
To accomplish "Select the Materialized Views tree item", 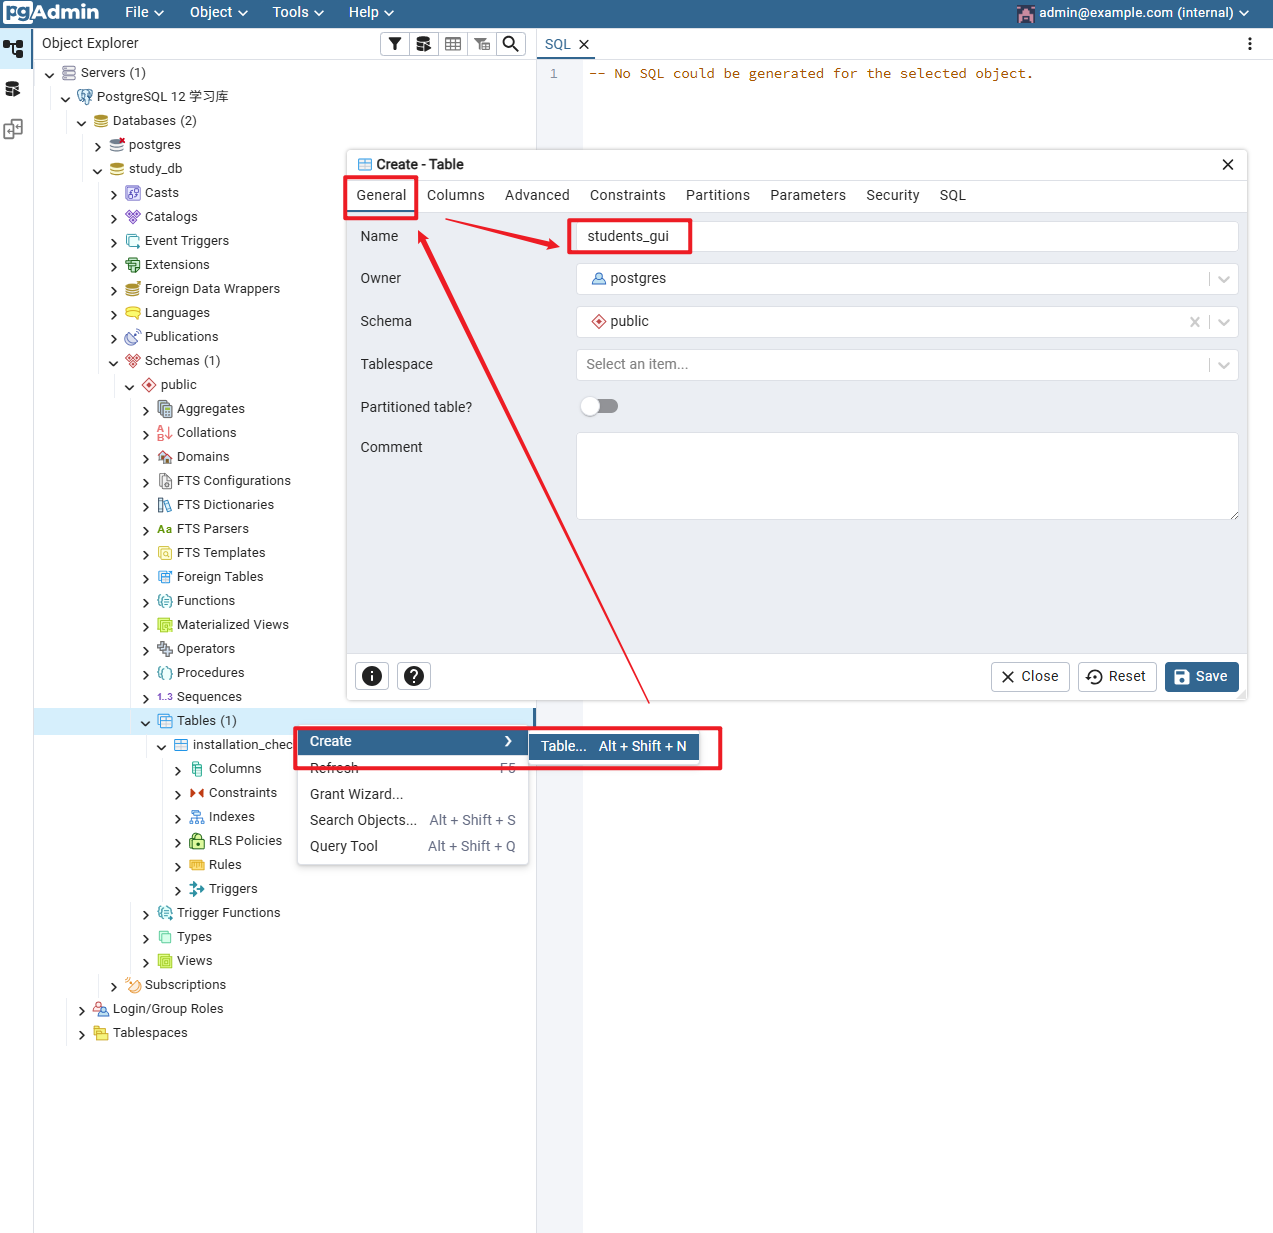I will (232, 625).
